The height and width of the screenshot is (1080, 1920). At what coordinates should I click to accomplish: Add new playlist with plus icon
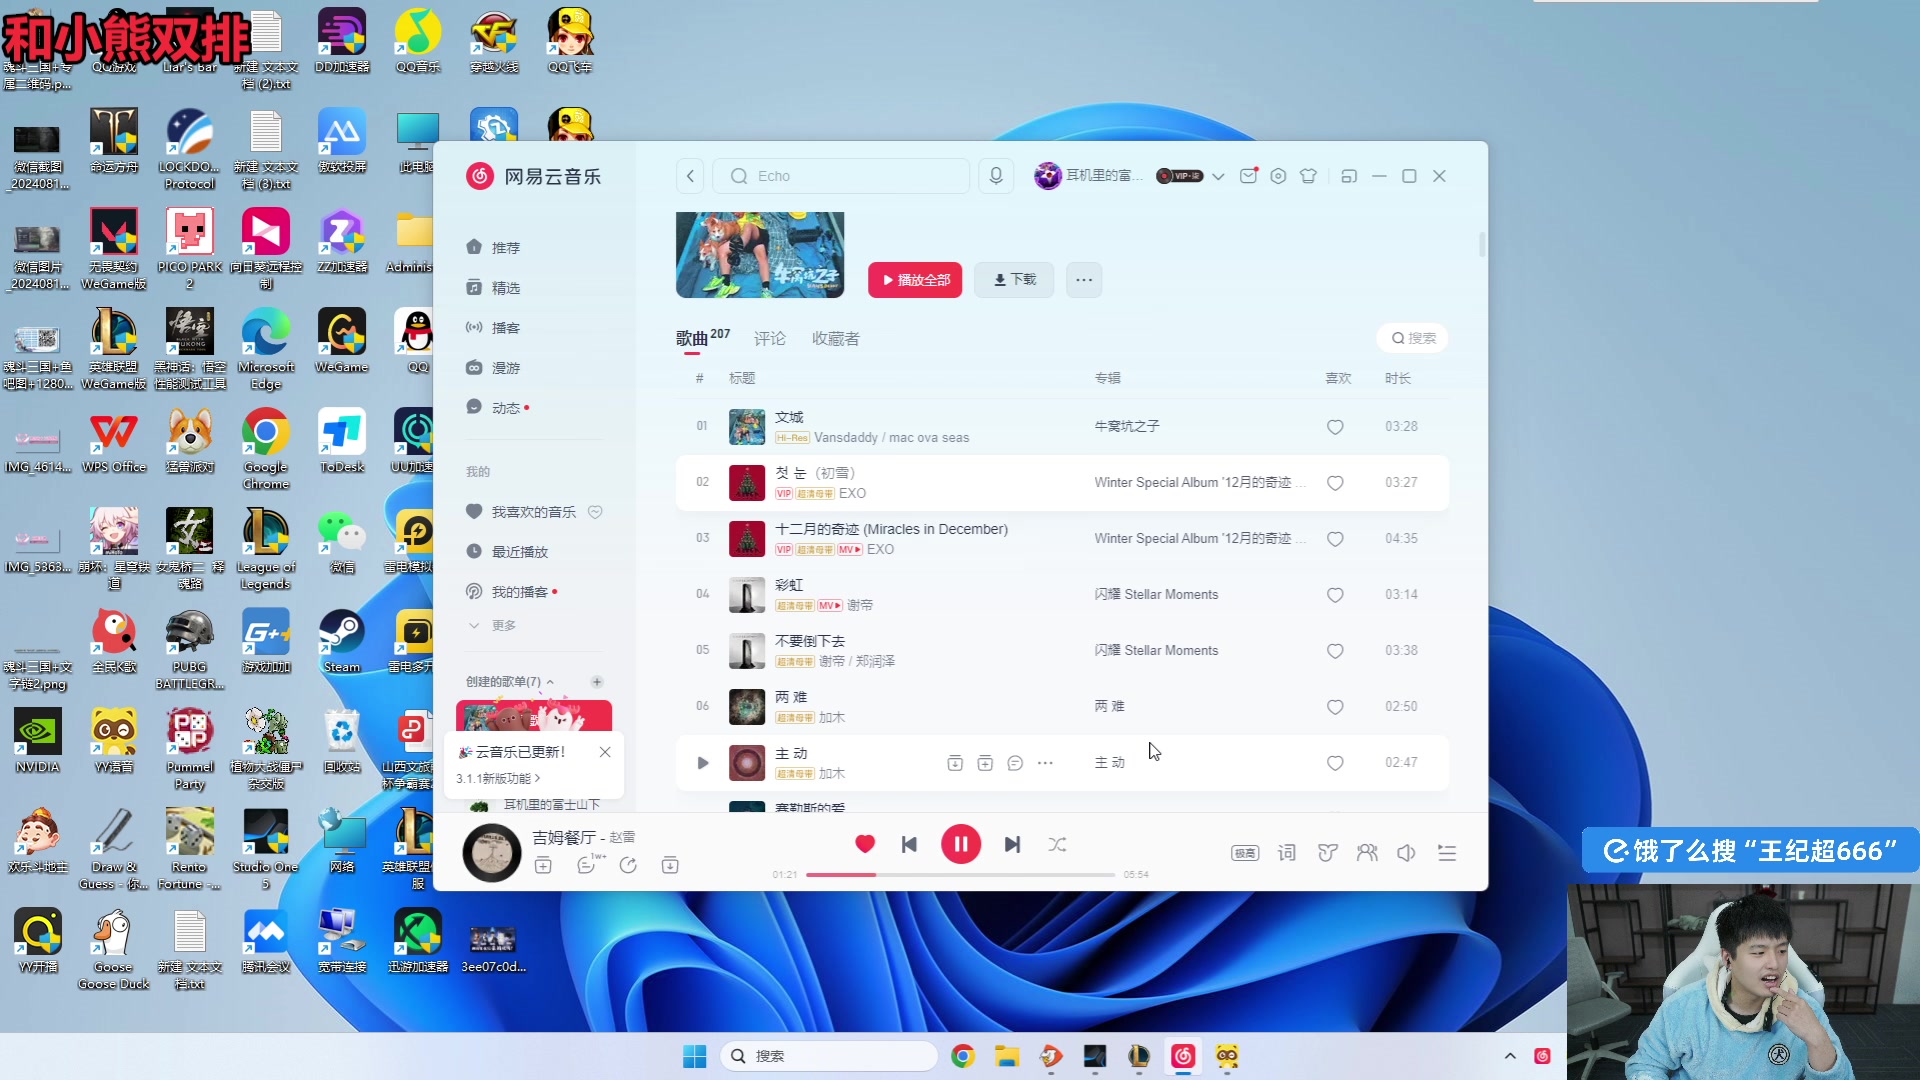[x=597, y=682]
